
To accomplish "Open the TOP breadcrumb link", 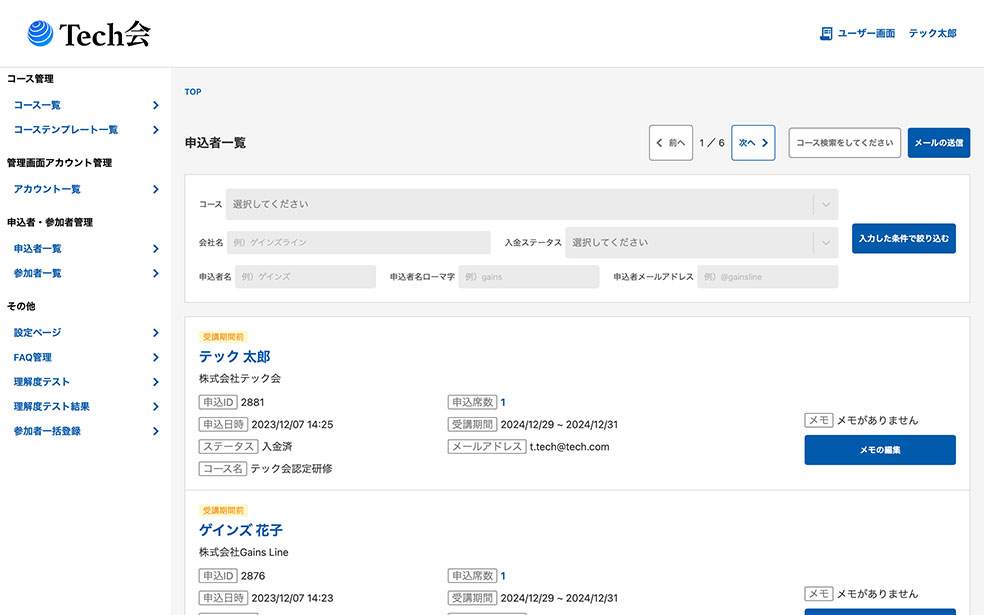I will (192, 91).
